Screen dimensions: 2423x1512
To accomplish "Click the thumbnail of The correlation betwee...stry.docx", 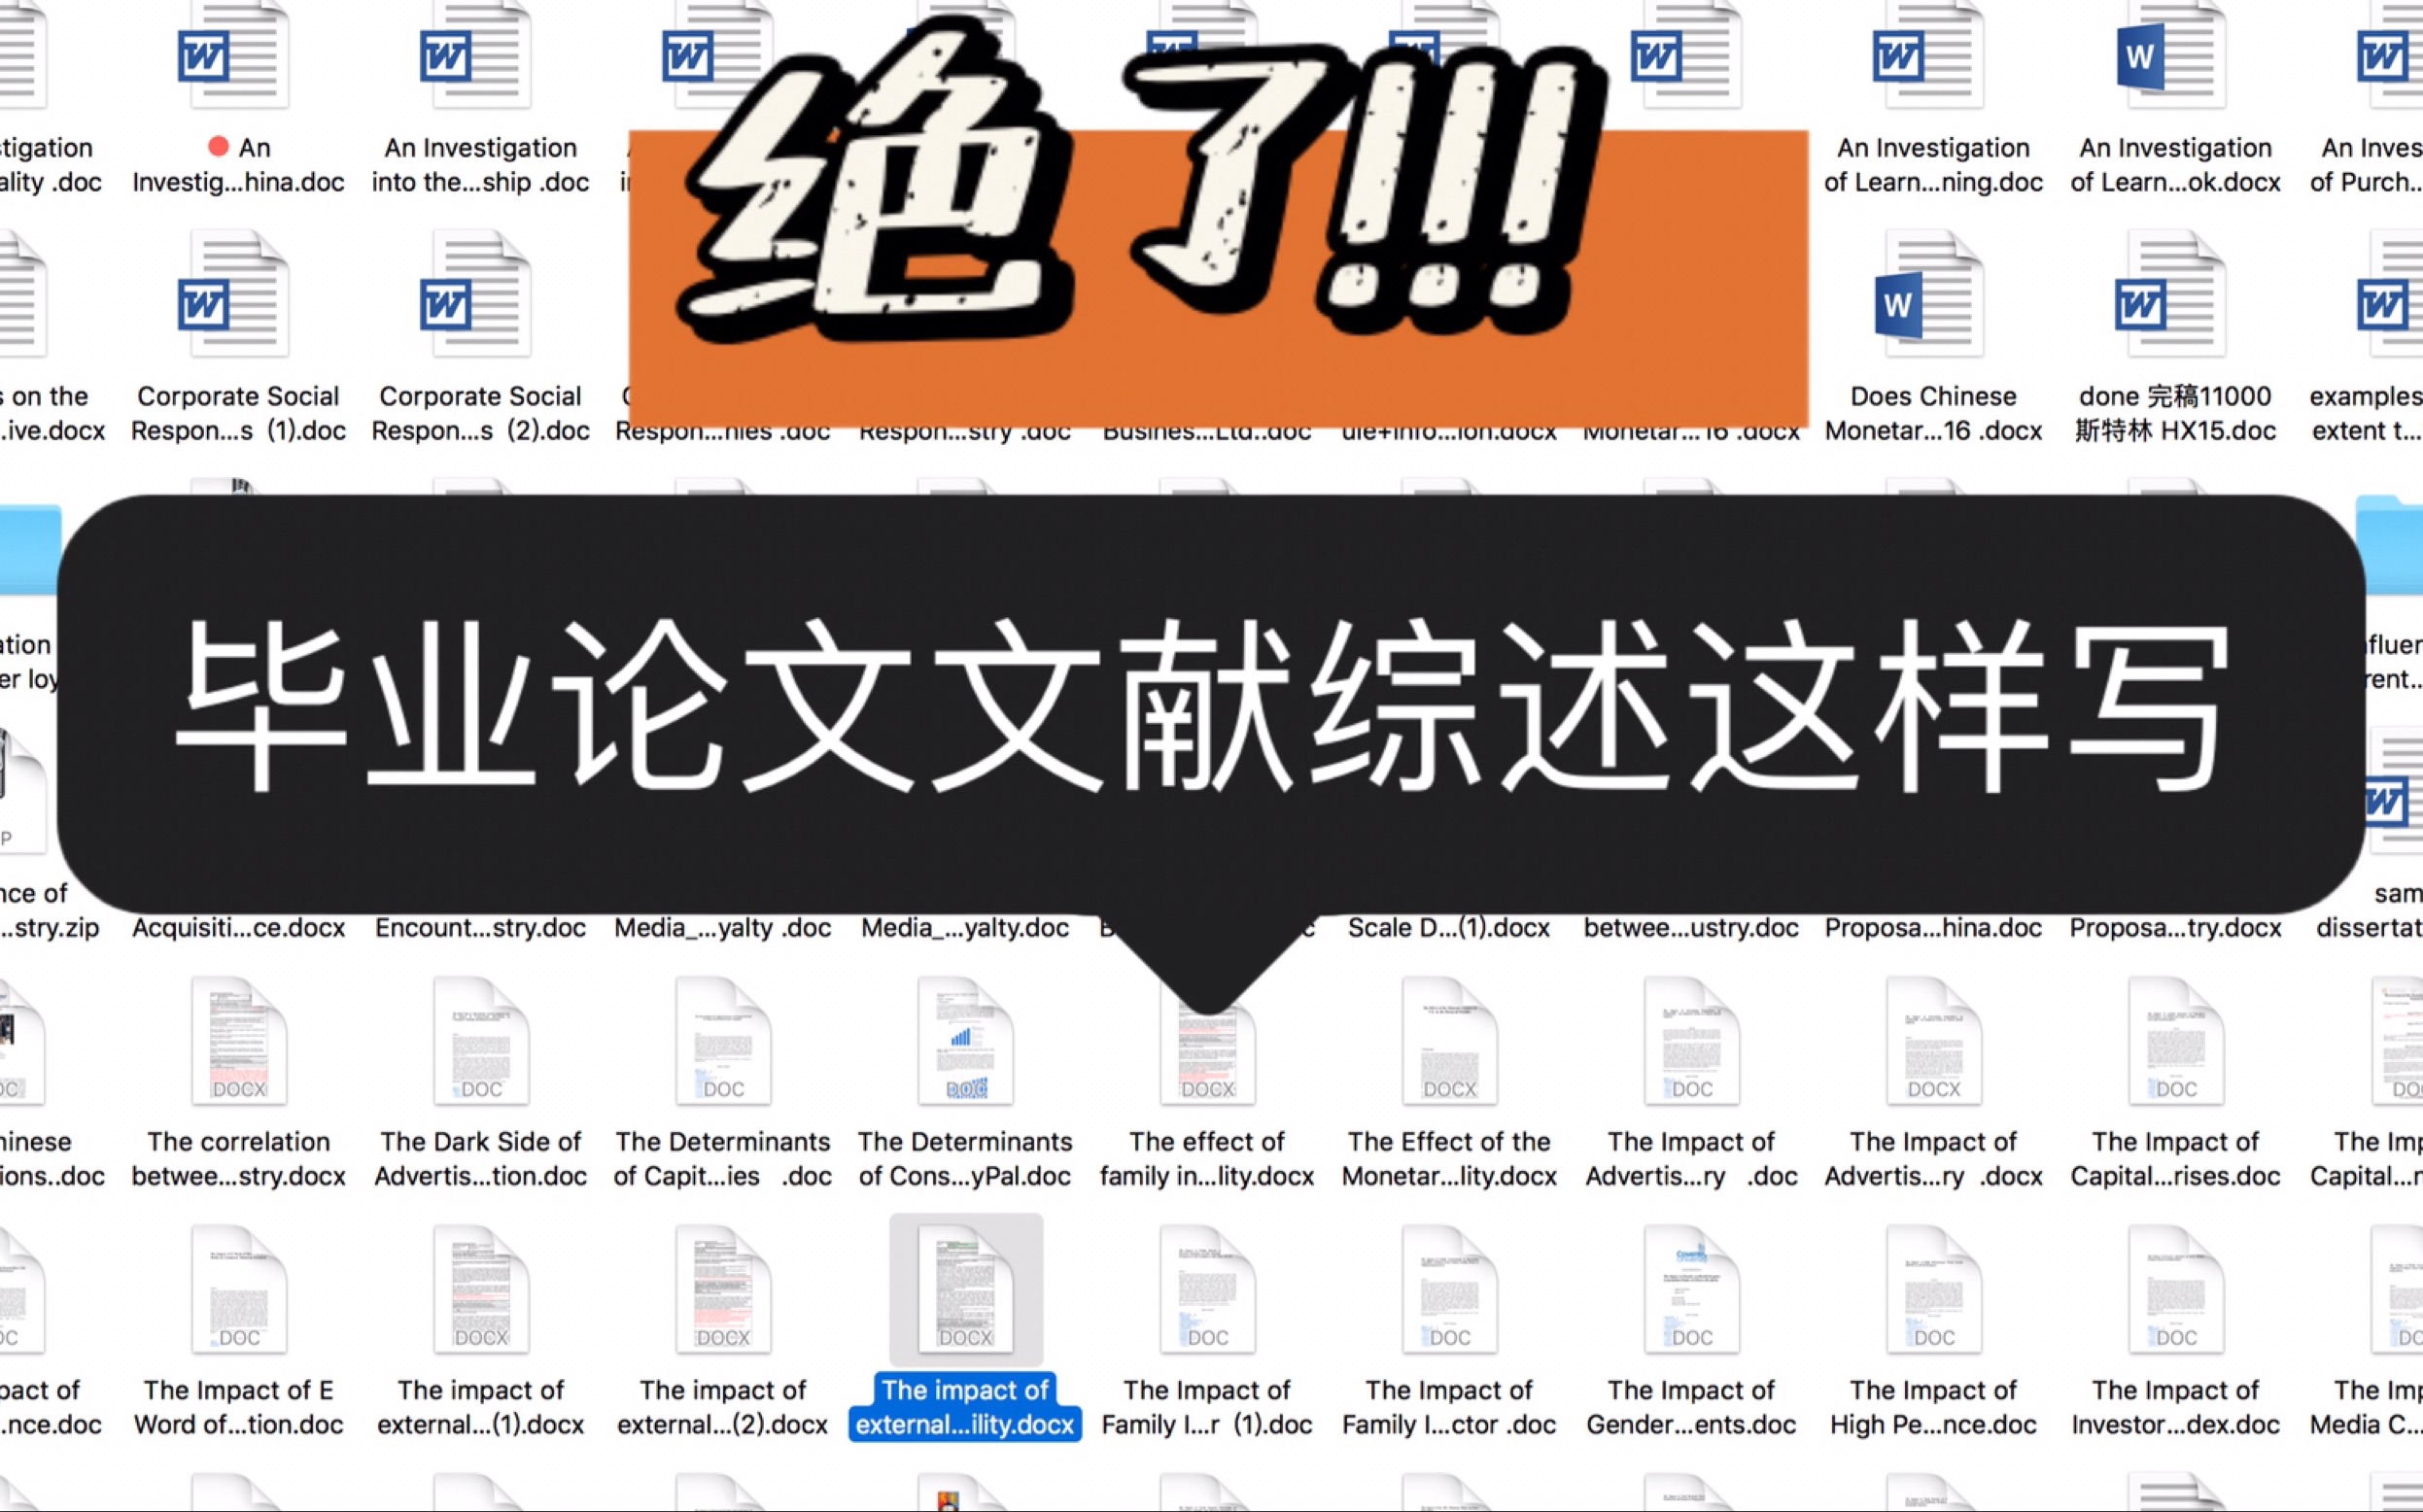I will (239, 1041).
